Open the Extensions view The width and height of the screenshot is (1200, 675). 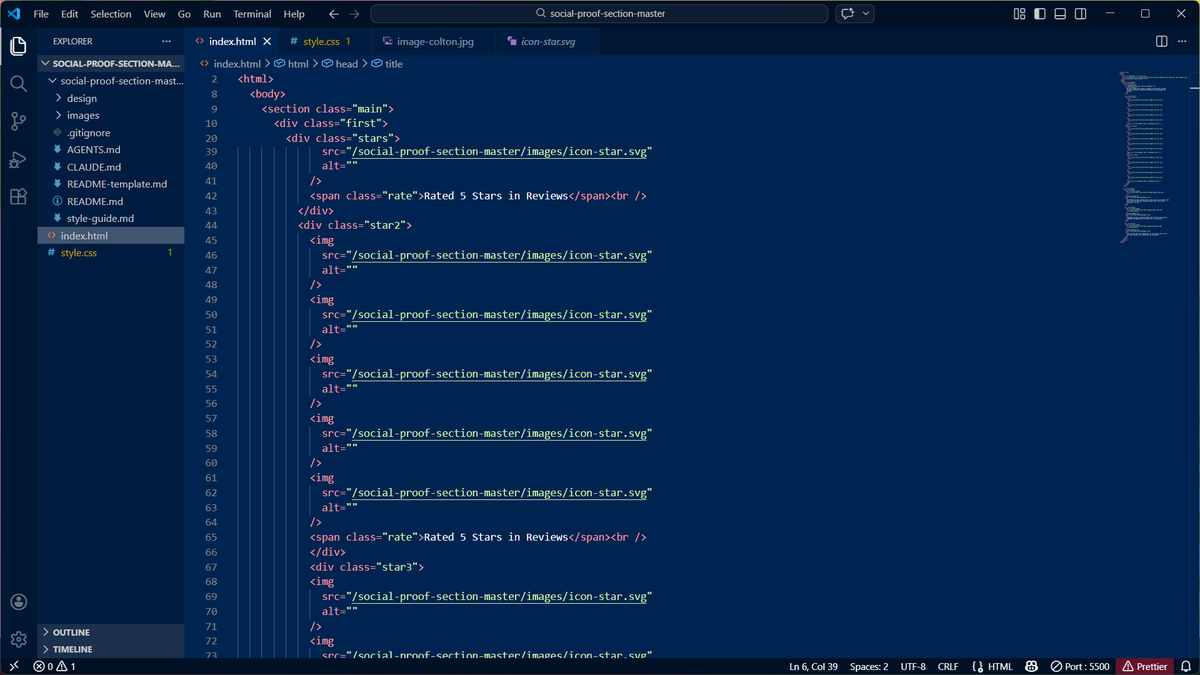point(18,197)
